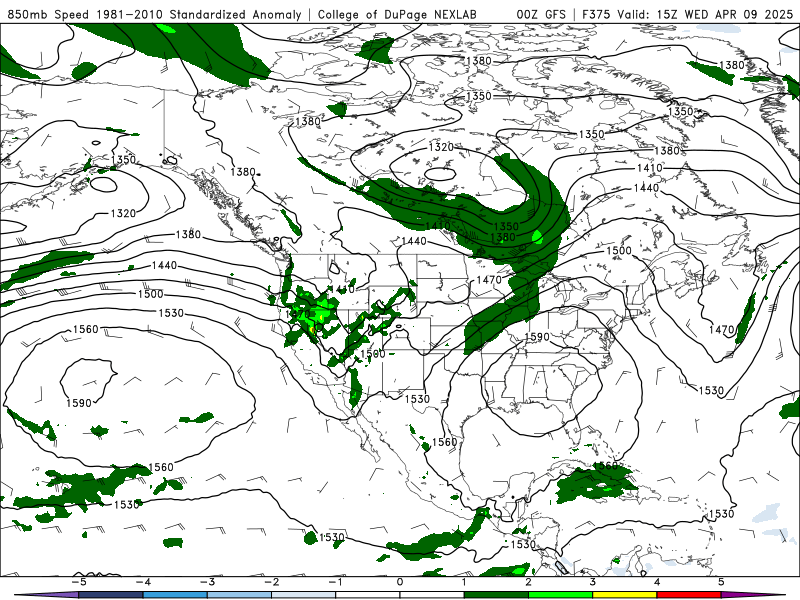Click the red 4 to 5 colorbar segment
This screenshot has width=800, height=600.
coord(689,595)
